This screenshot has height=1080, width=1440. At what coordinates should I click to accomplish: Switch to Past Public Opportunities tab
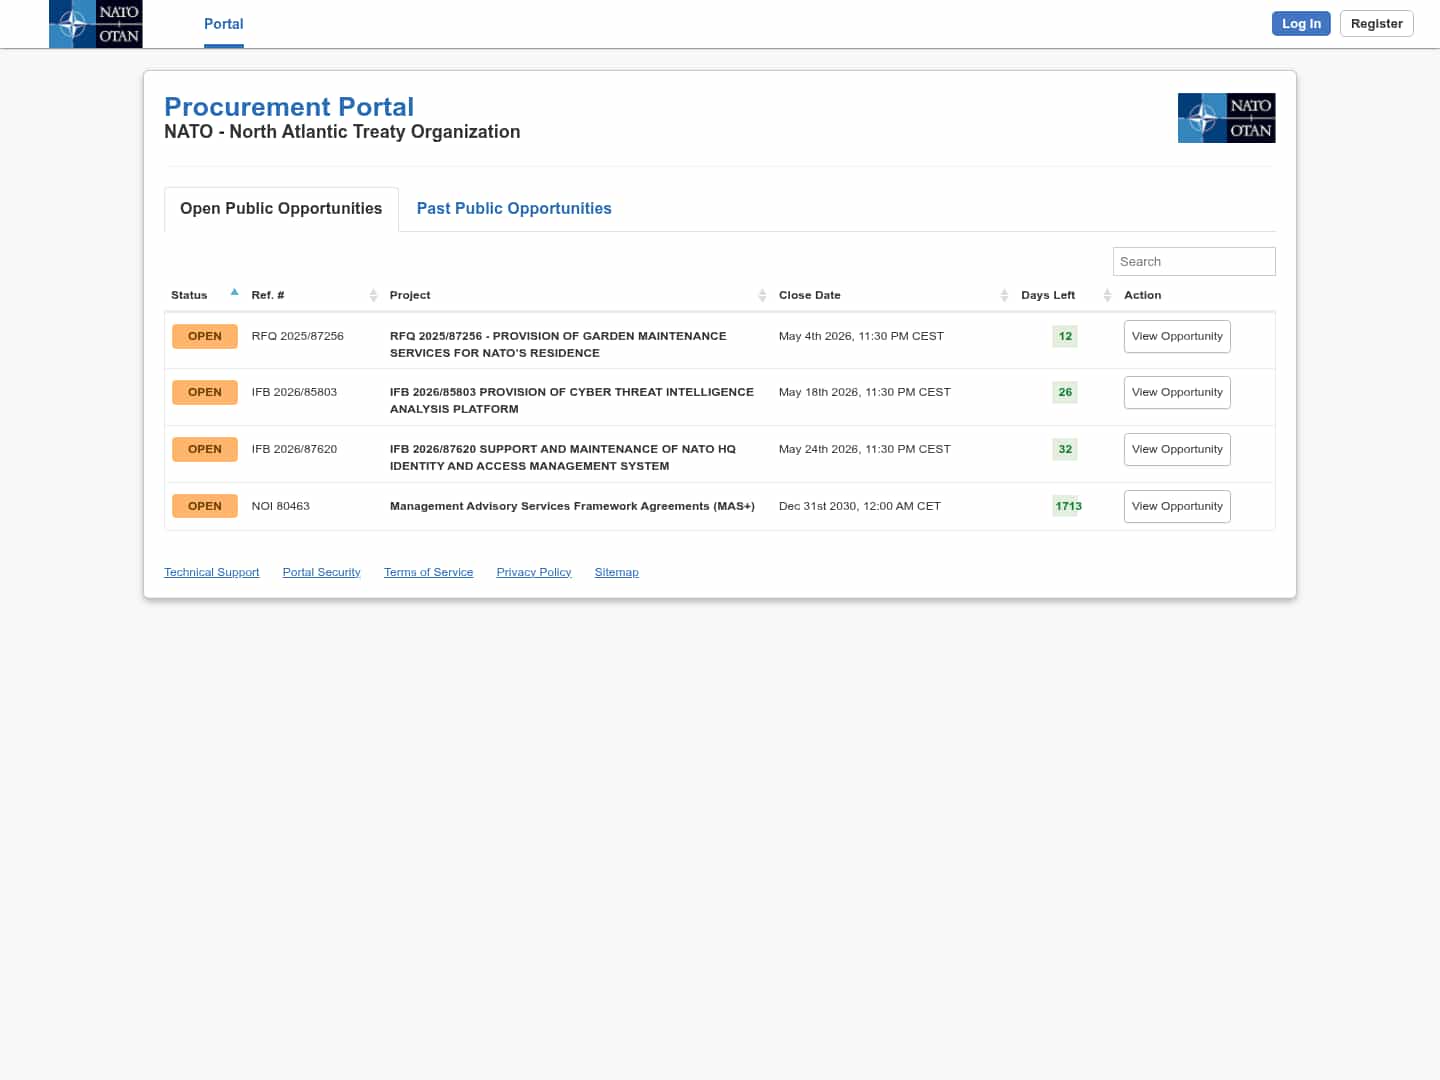(514, 209)
